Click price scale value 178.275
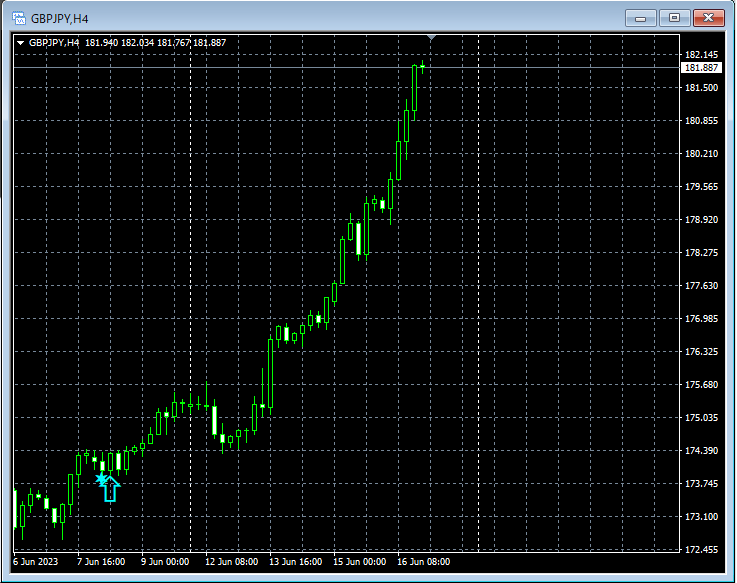 701,252
